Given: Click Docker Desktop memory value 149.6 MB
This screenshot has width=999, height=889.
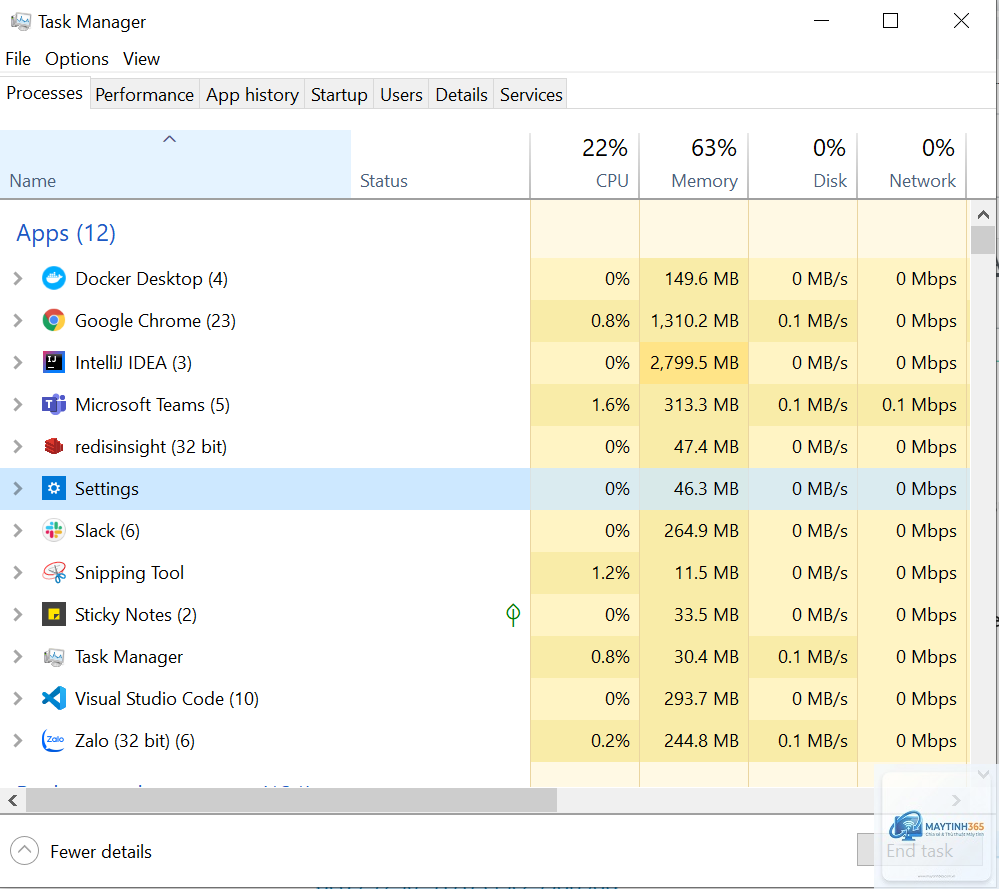Looking at the screenshot, I should (x=701, y=278).
